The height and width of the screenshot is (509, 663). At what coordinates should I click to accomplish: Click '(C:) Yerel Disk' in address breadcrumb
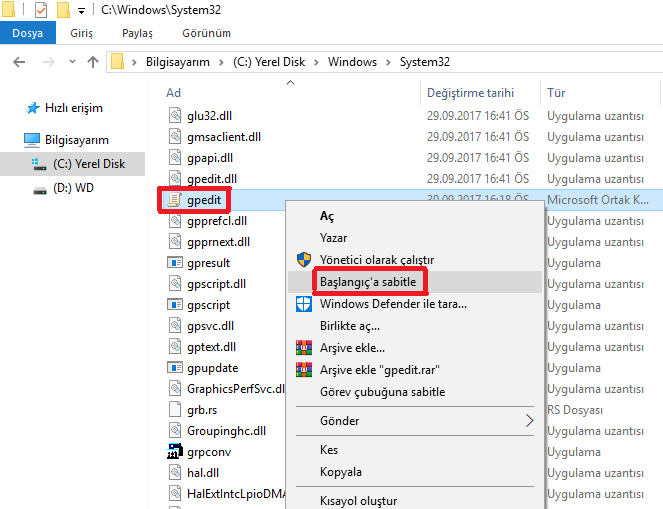tap(269, 63)
